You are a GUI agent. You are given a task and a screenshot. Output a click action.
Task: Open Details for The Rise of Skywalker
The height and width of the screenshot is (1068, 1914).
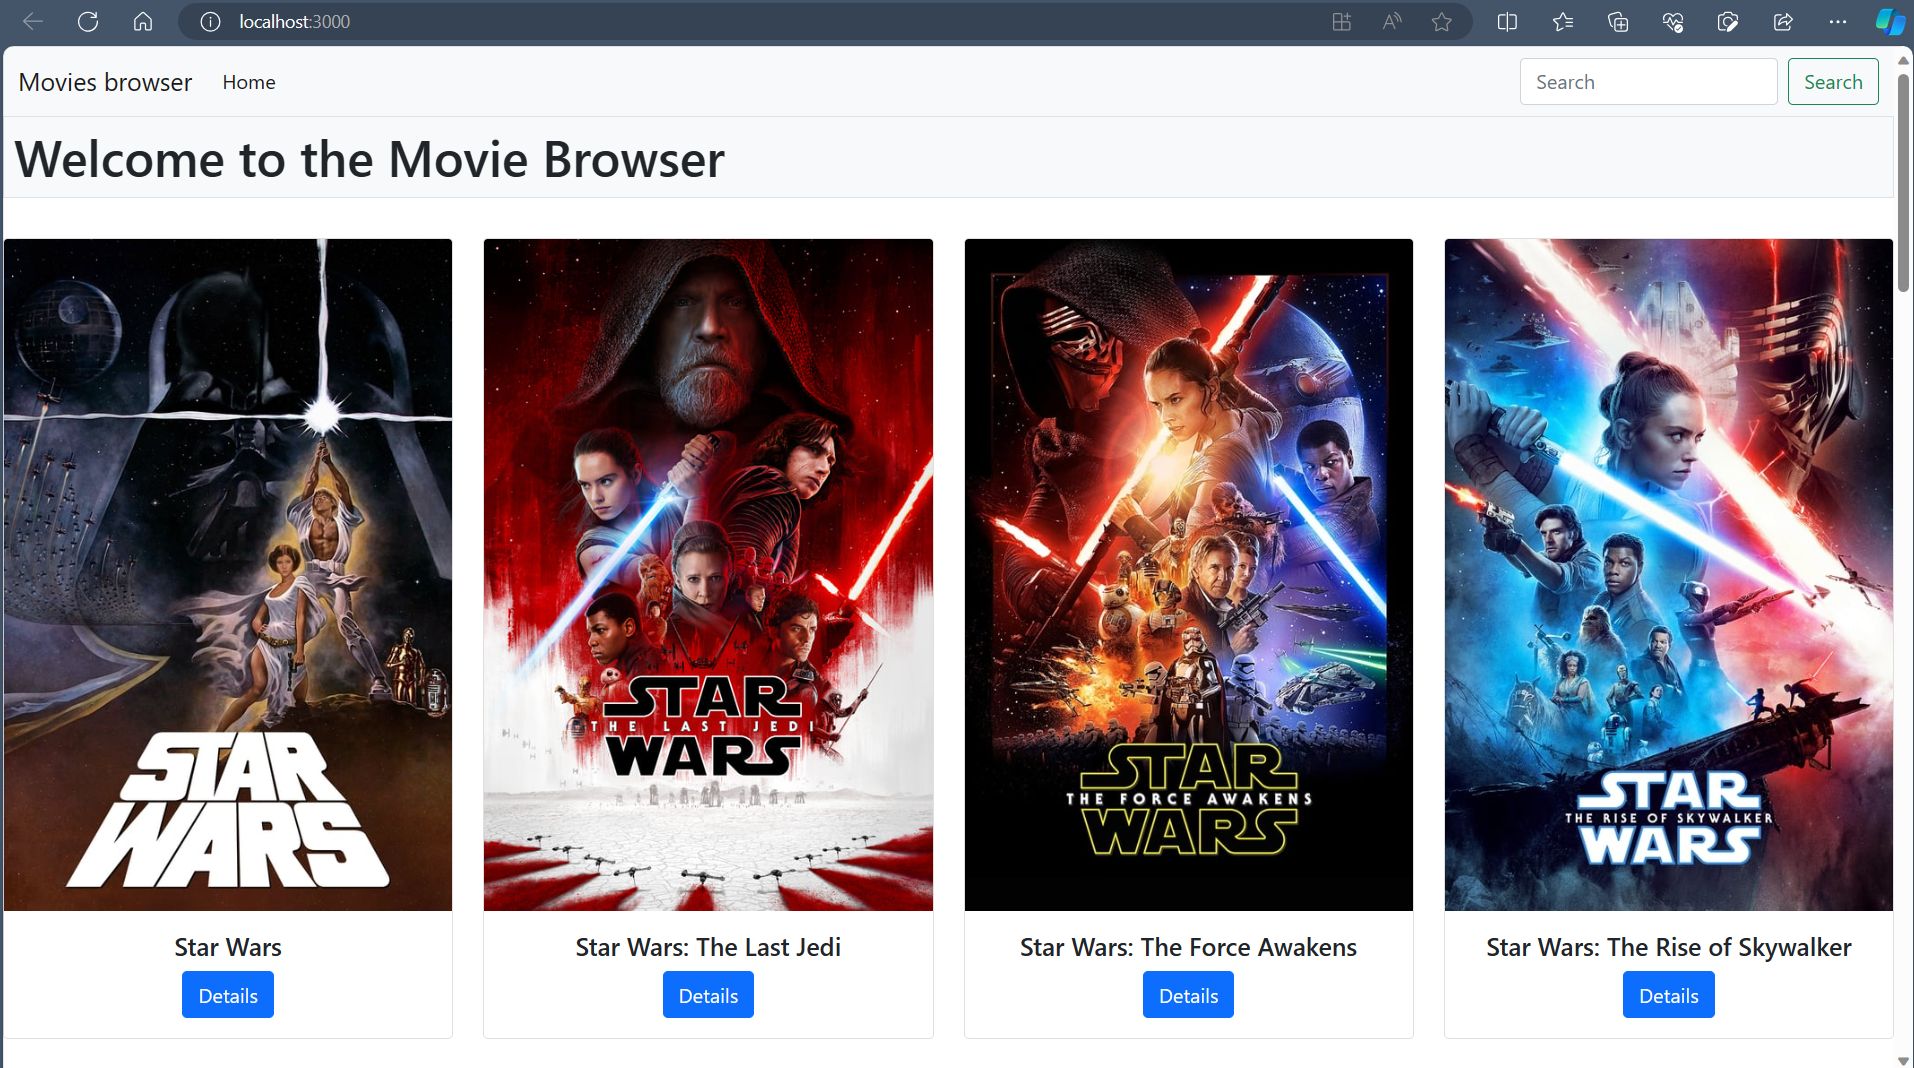pyautogui.click(x=1669, y=996)
